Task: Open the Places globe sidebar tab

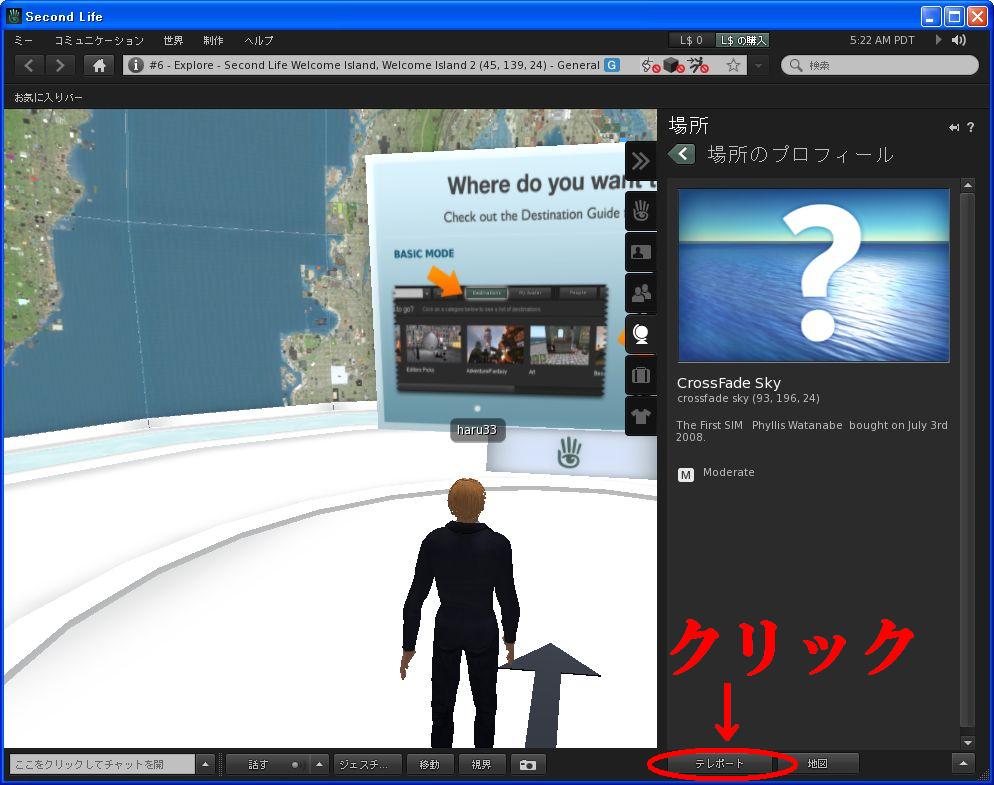Action: [641, 334]
